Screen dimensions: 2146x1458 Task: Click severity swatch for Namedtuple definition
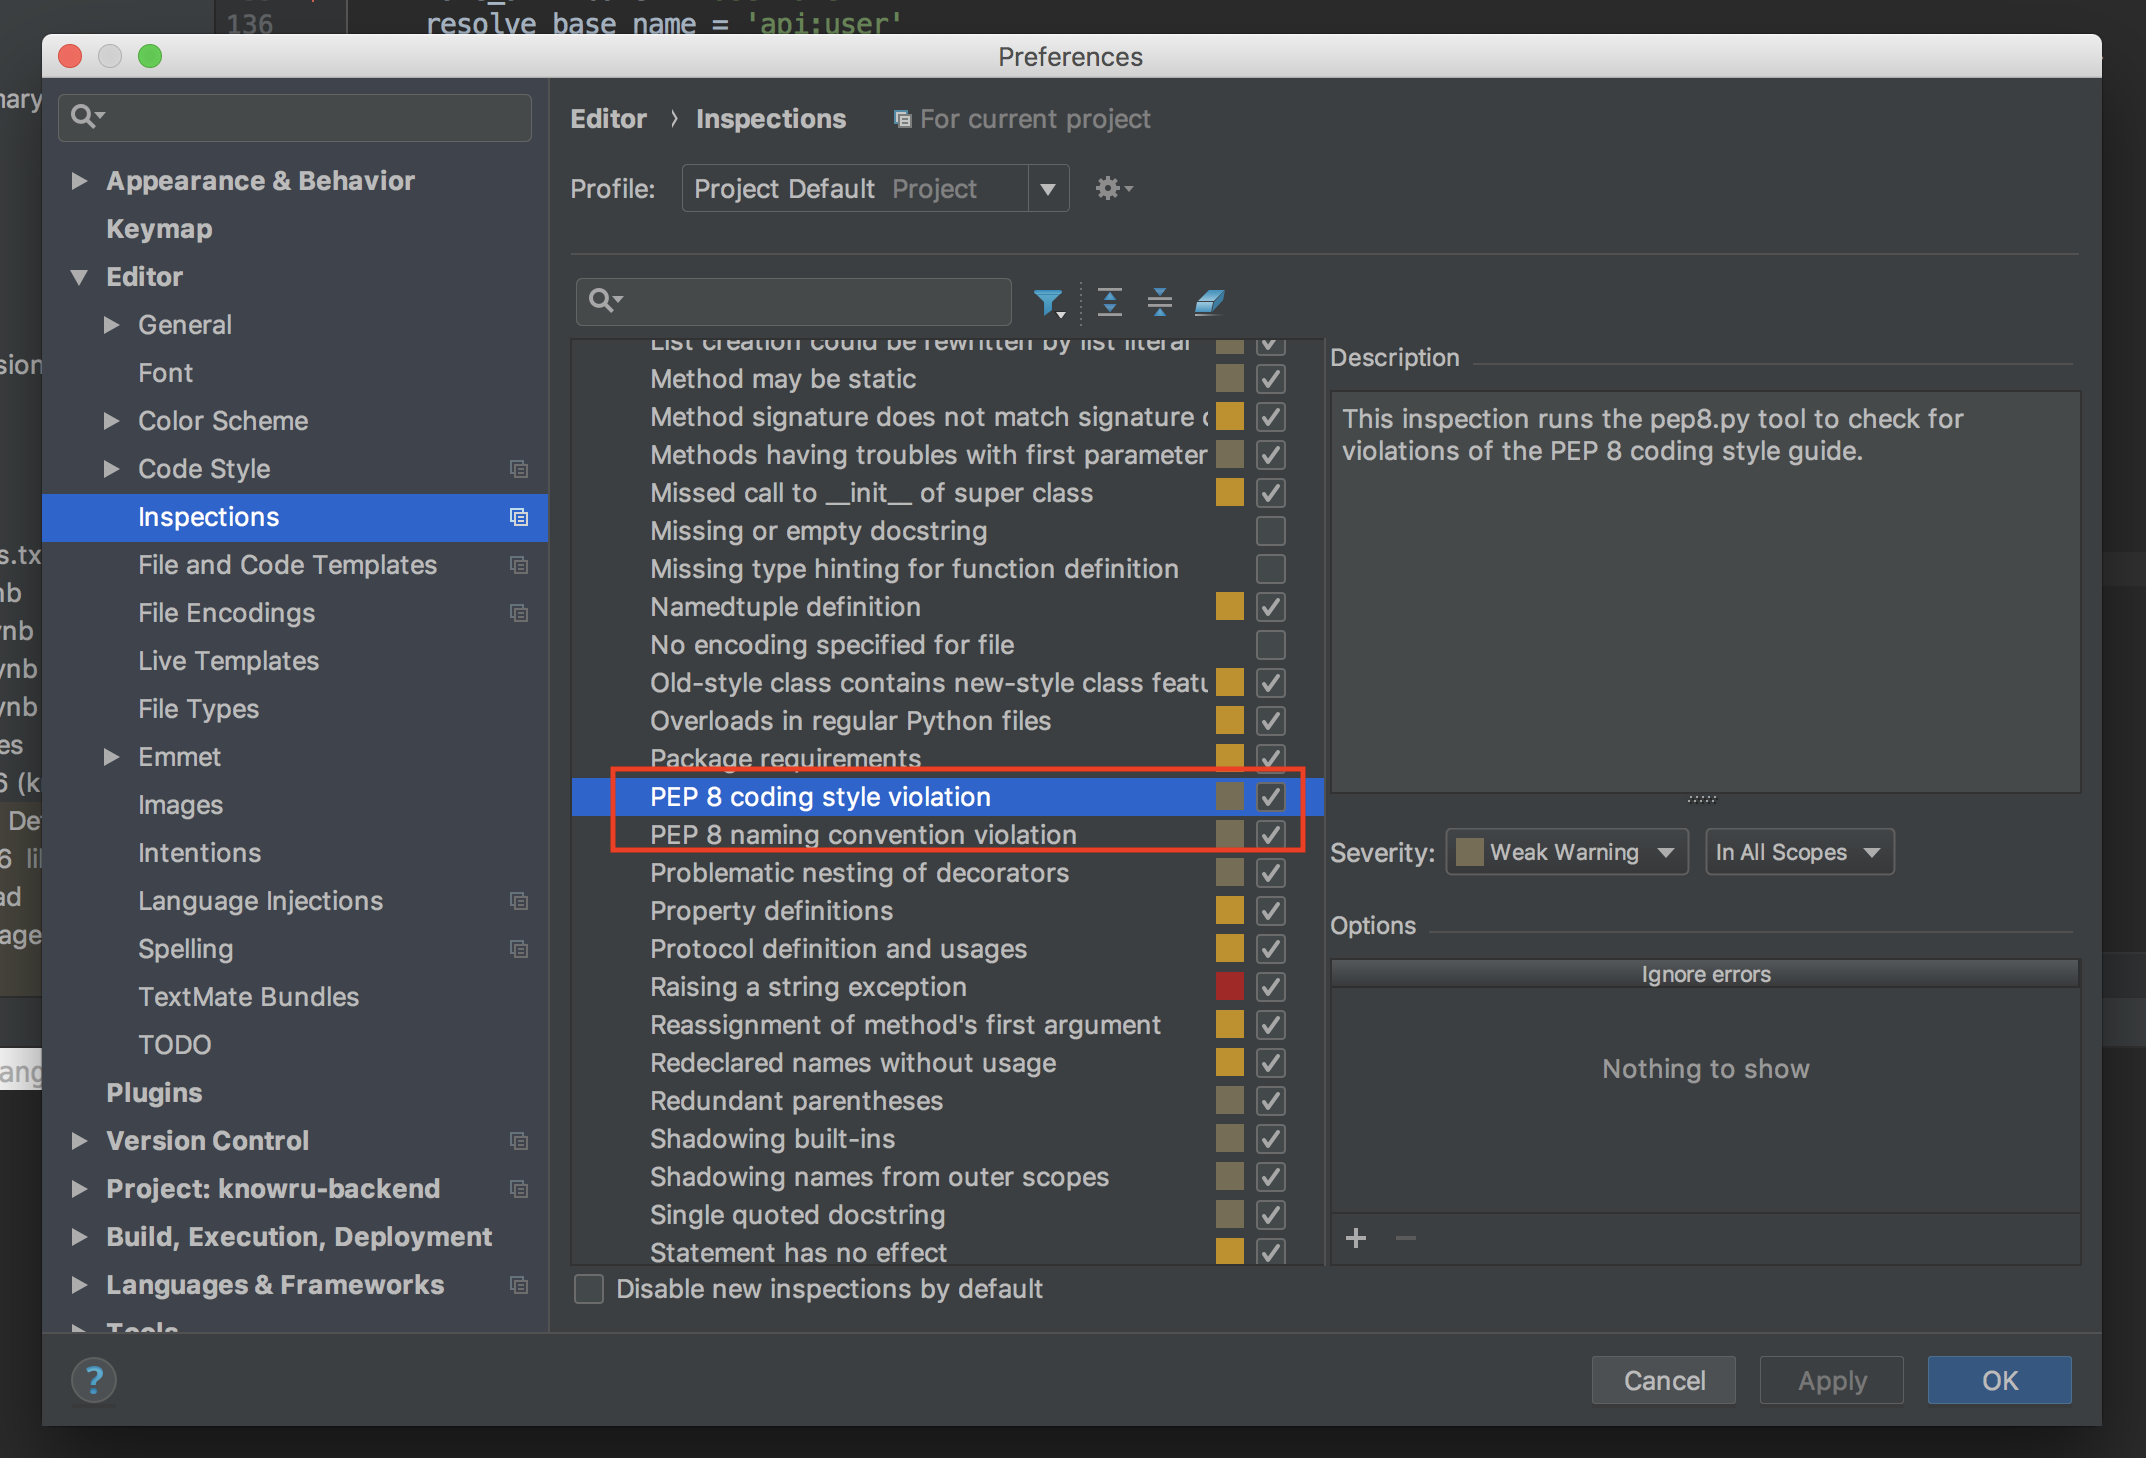point(1230,607)
